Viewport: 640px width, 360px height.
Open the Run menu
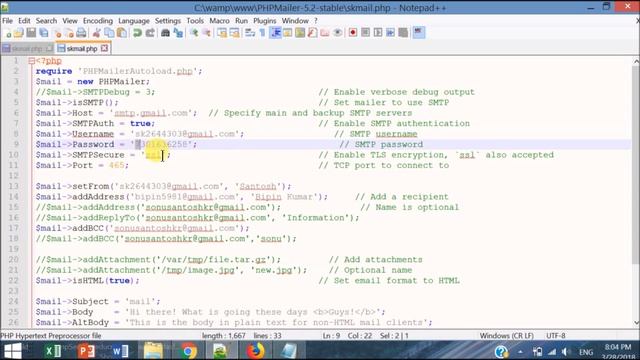(241, 21)
